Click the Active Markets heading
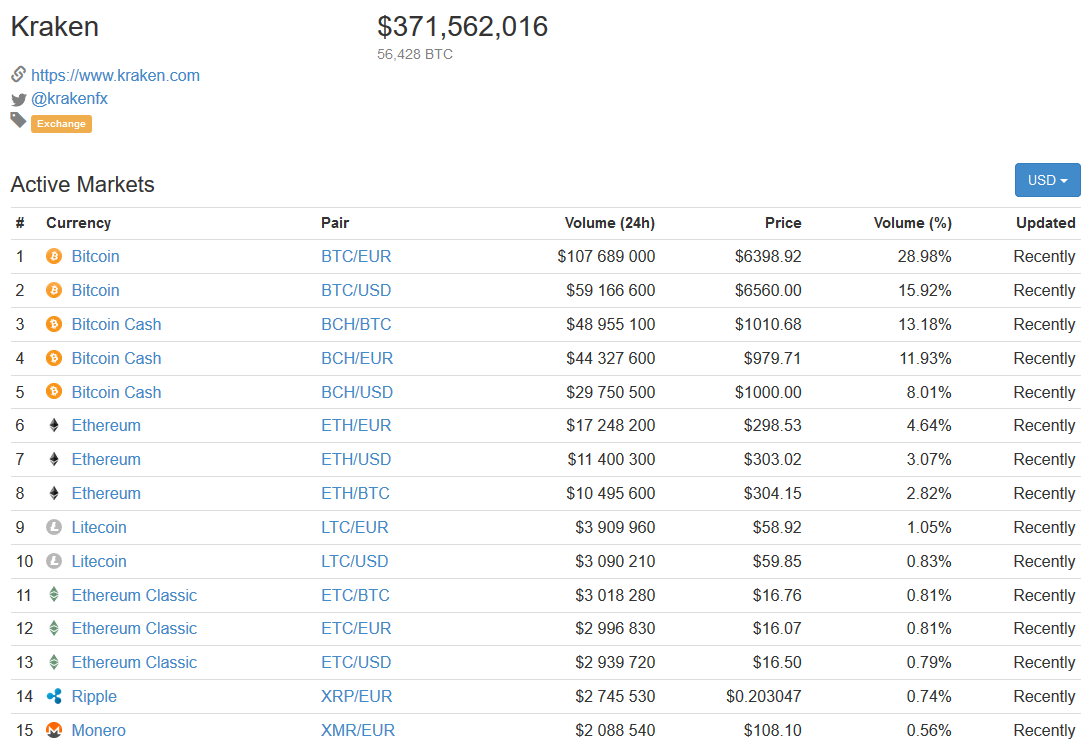This screenshot has width=1090, height=744. pyautogui.click(x=83, y=184)
